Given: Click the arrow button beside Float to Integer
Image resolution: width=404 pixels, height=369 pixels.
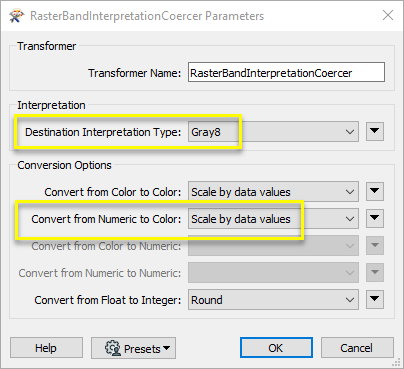Looking at the screenshot, I should 375,299.
